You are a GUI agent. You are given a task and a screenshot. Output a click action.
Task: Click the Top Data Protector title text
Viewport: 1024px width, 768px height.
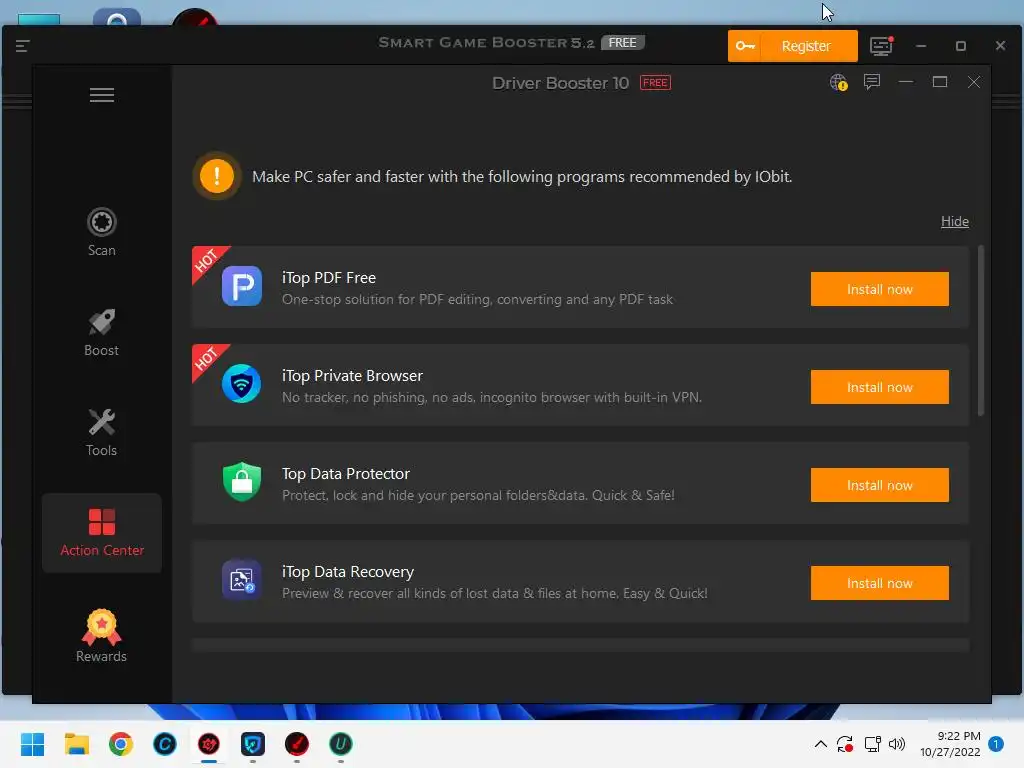(345, 473)
